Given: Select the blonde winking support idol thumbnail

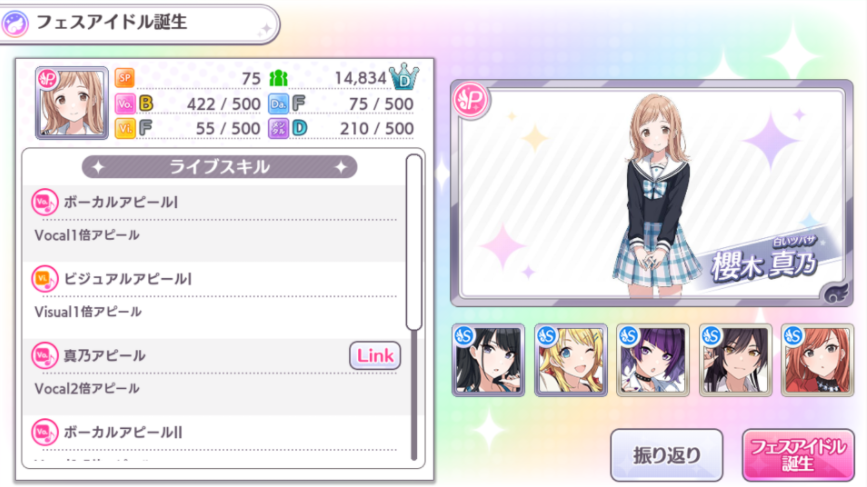Looking at the screenshot, I should click(571, 360).
